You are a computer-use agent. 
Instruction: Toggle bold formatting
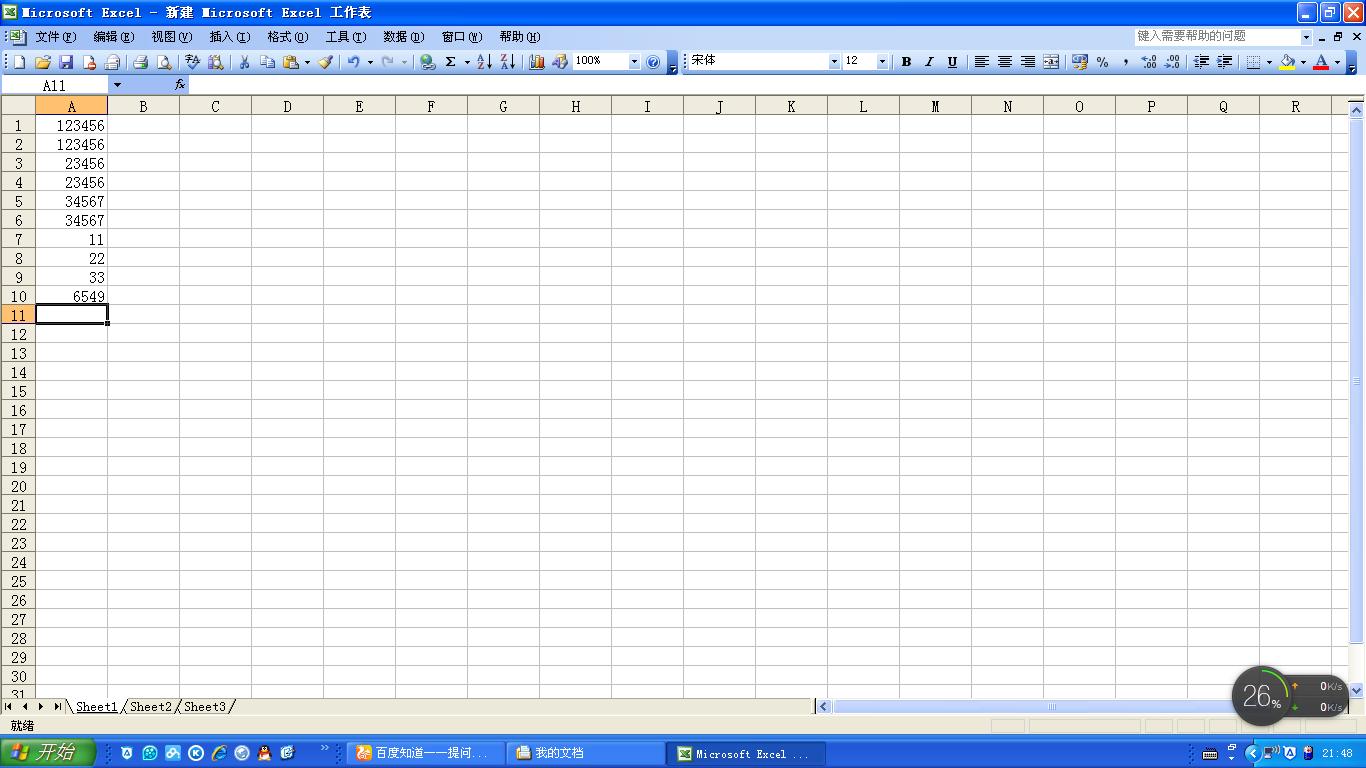(906, 62)
